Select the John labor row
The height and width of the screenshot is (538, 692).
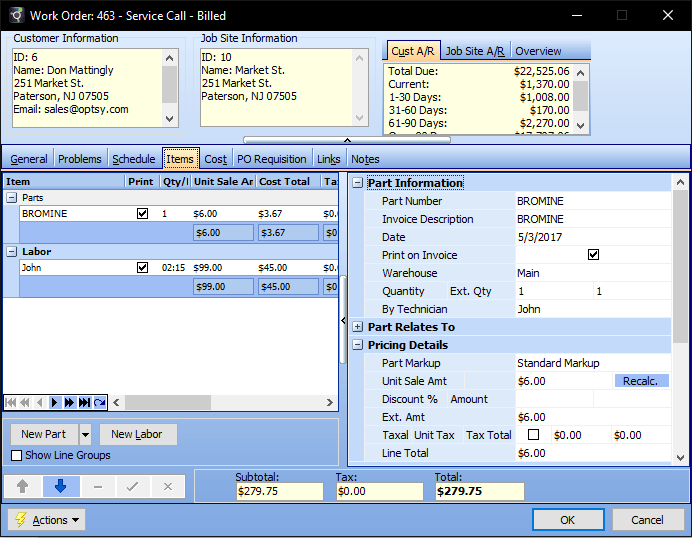point(178,267)
